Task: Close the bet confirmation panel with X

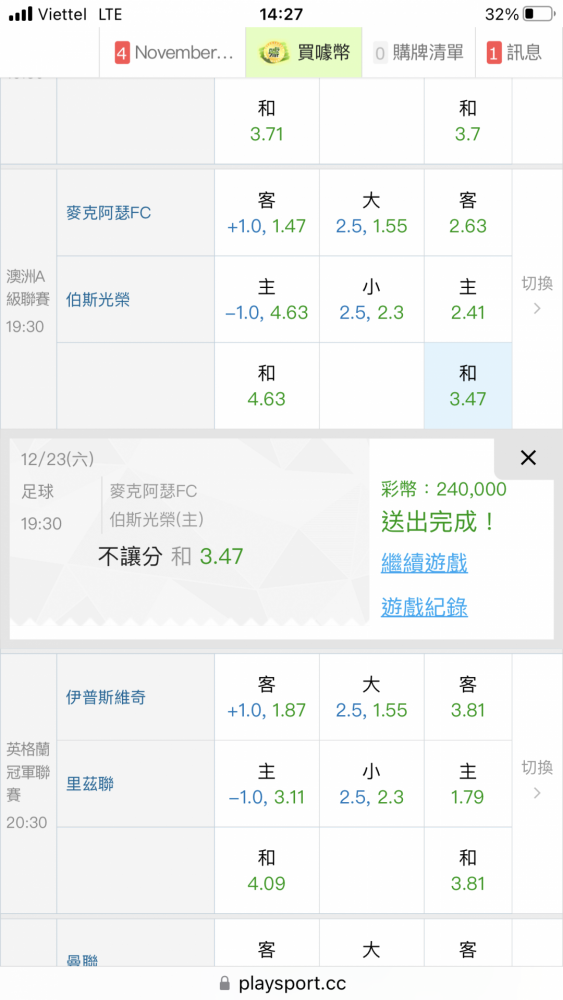Action: click(528, 457)
